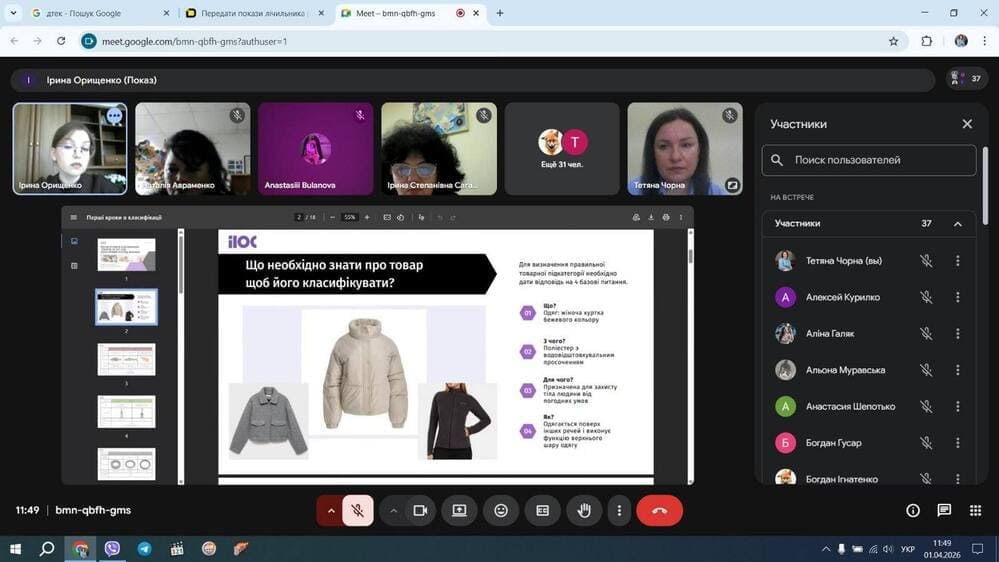The height and width of the screenshot is (562, 999).
Task: Turn on the camera
Action: click(420, 511)
